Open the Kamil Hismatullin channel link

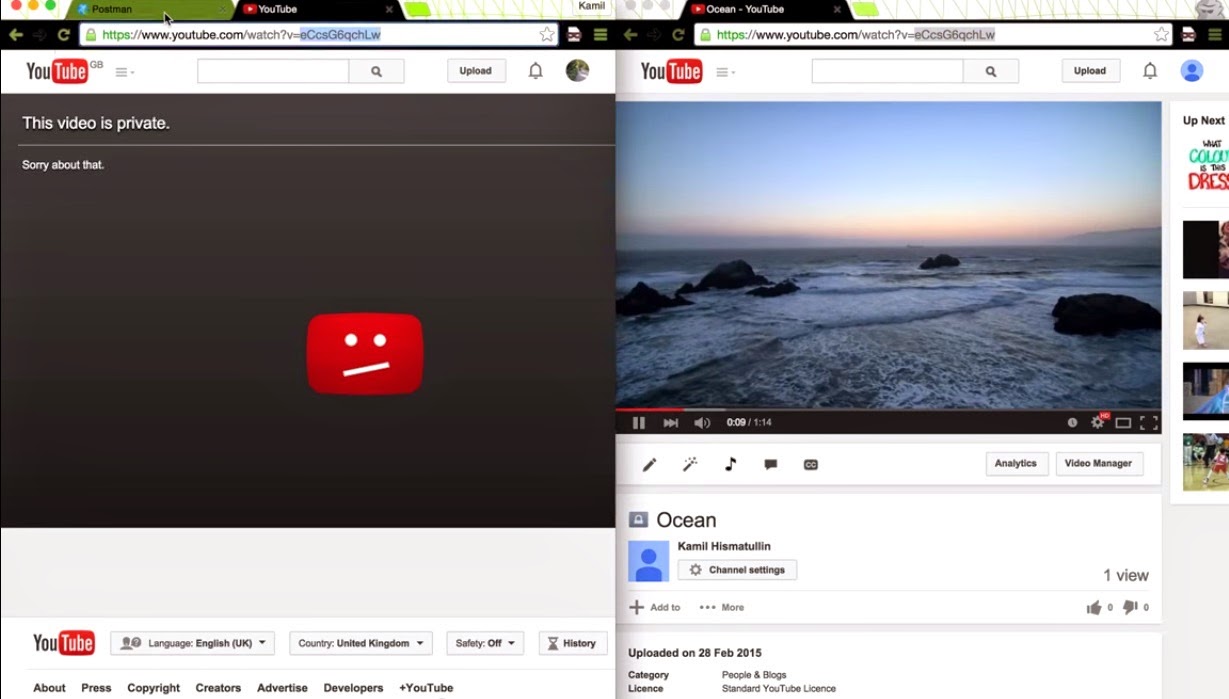tap(724, 546)
